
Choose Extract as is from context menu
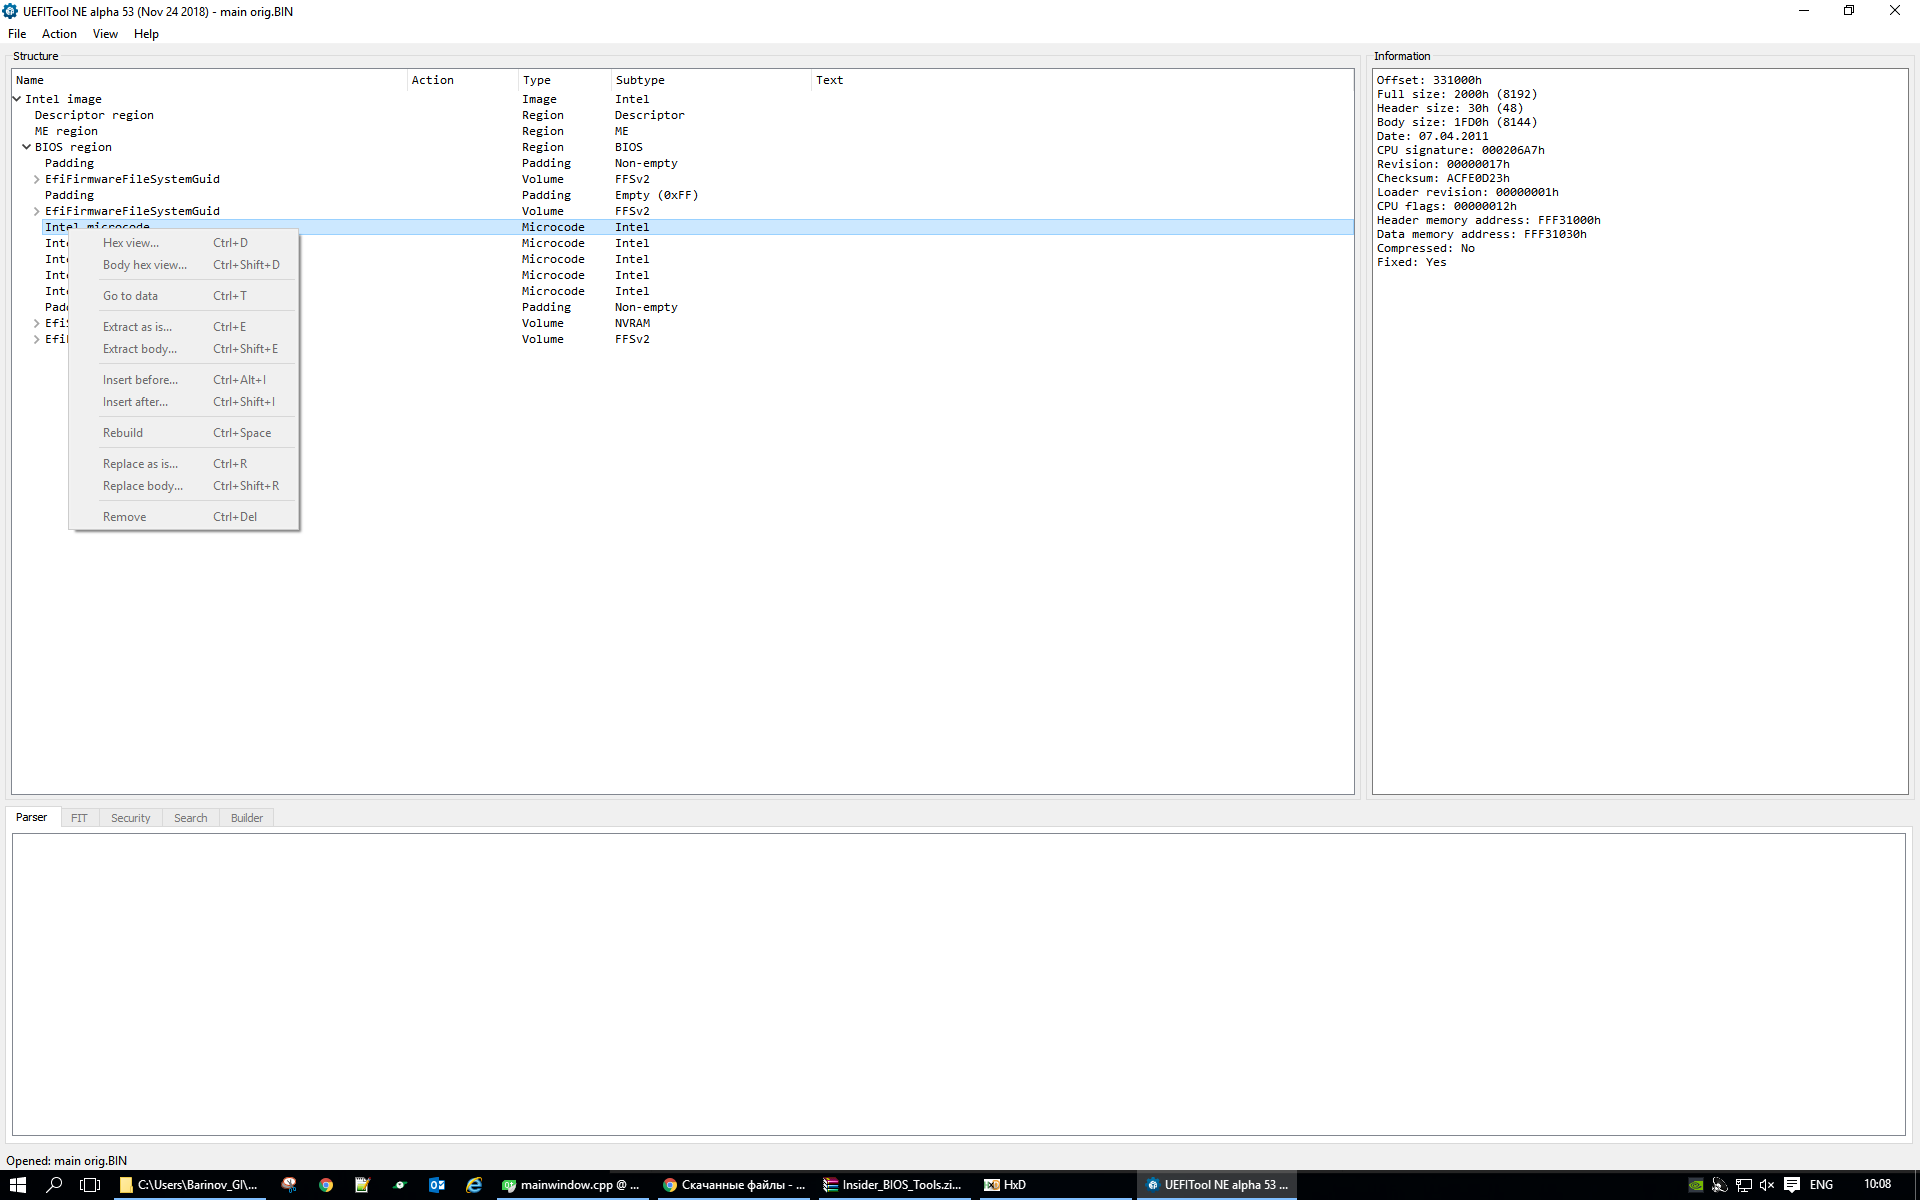pos(137,327)
